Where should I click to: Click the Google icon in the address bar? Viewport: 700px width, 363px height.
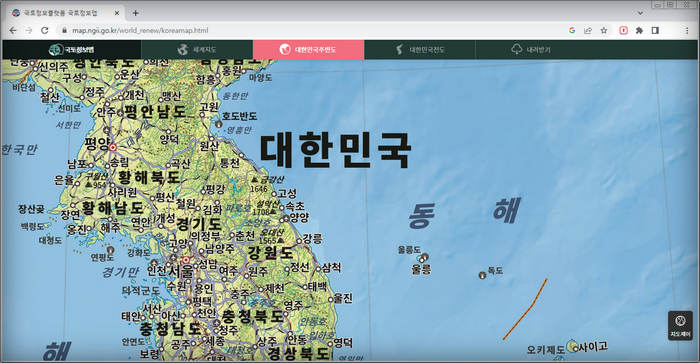(572, 30)
